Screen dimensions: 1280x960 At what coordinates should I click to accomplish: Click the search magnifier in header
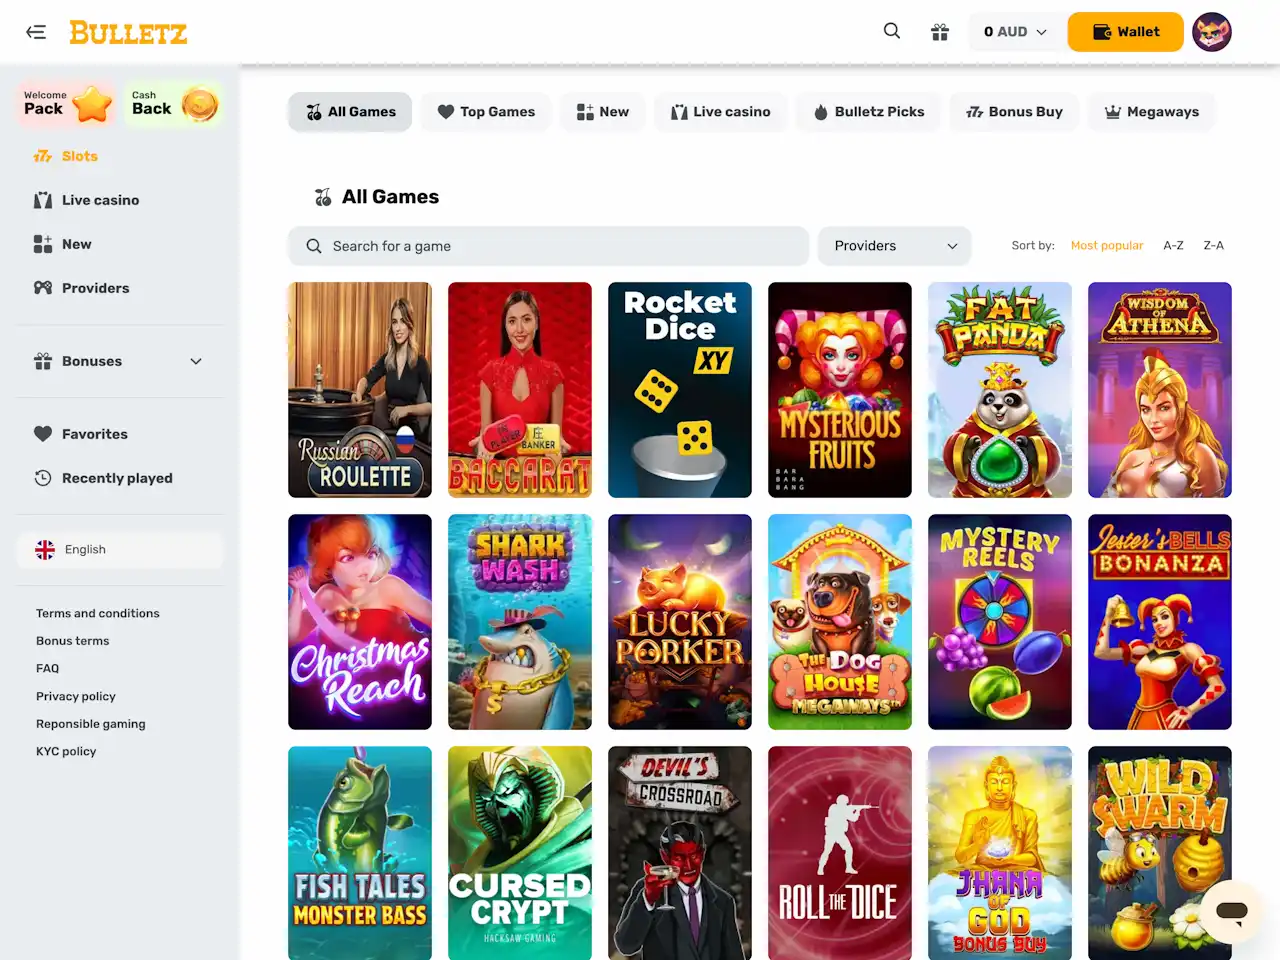pos(892,31)
